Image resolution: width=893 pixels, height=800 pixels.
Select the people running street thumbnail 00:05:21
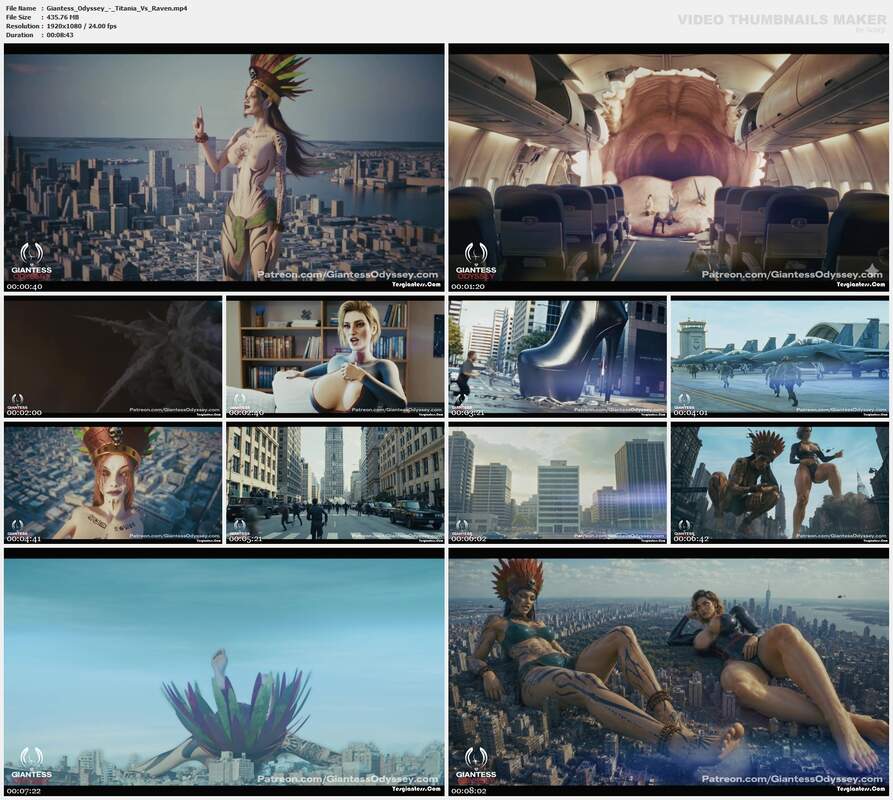pyautogui.click(x=335, y=483)
